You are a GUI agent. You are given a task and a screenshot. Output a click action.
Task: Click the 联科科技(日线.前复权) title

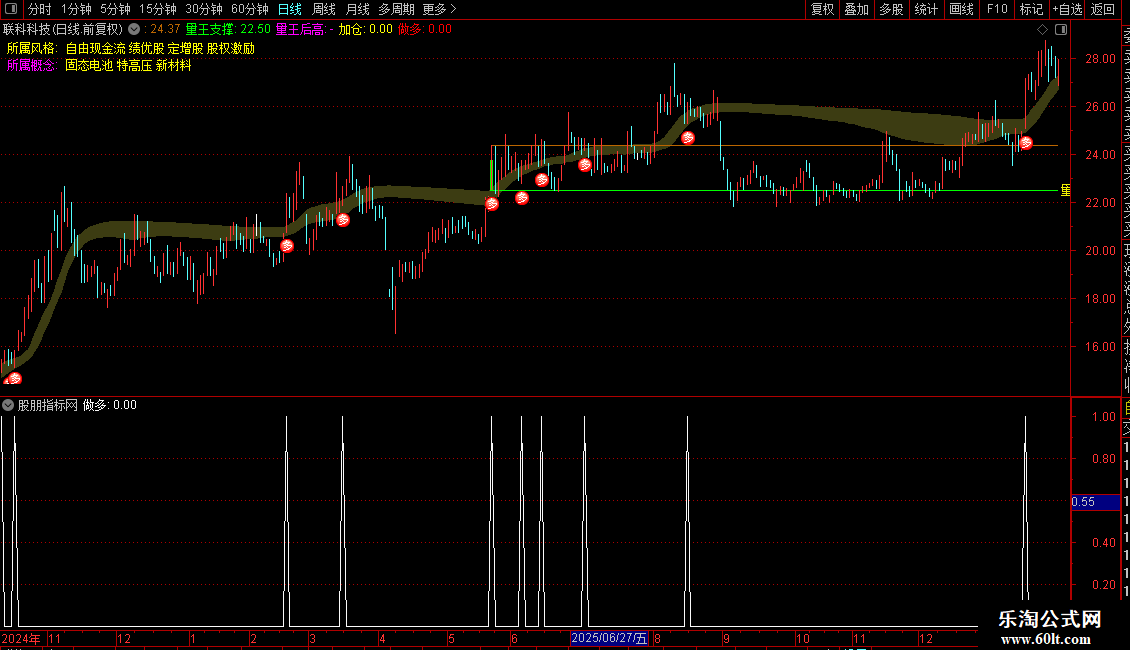(63, 30)
